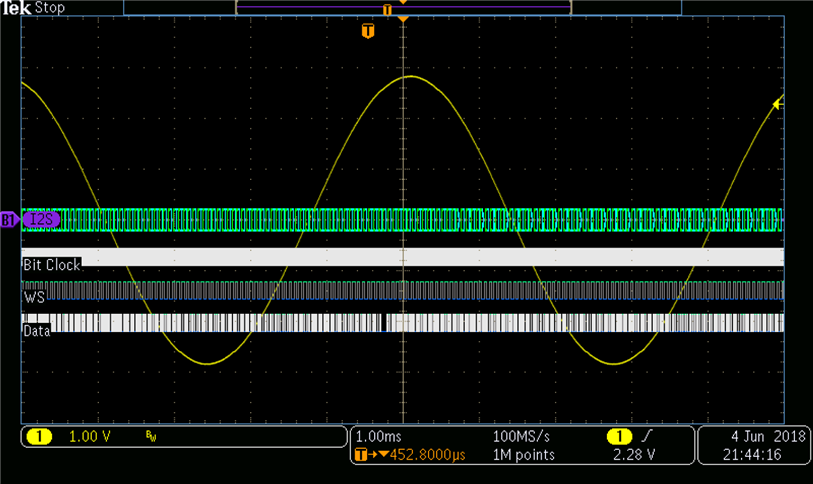
Task: Click the 1.00 V vertical scale readout
Action: (x=89, y=437)
